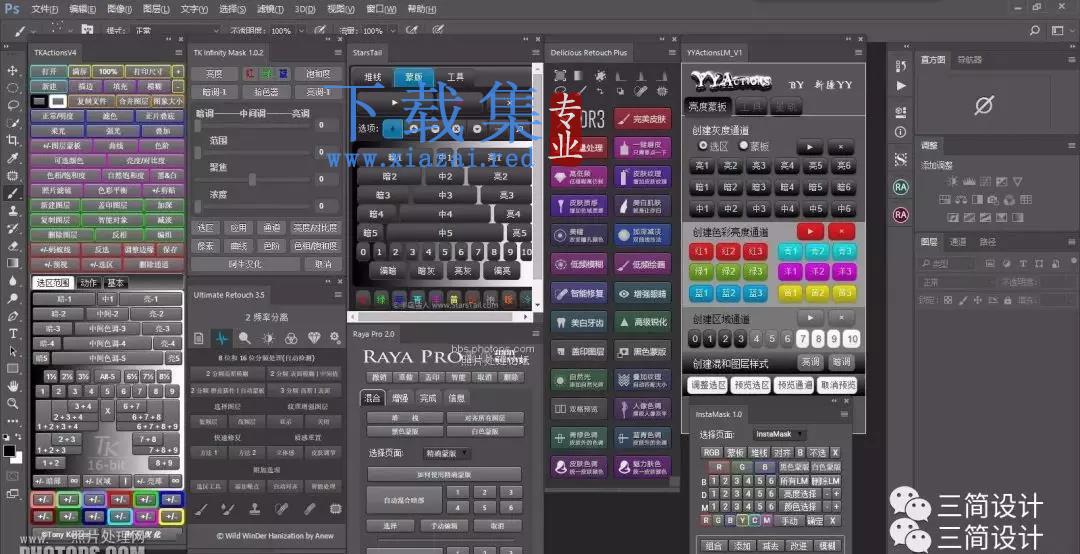Select the Elliptical Marquee tool
Viewport: 1080px width, 554px height.
coord(12,88)
